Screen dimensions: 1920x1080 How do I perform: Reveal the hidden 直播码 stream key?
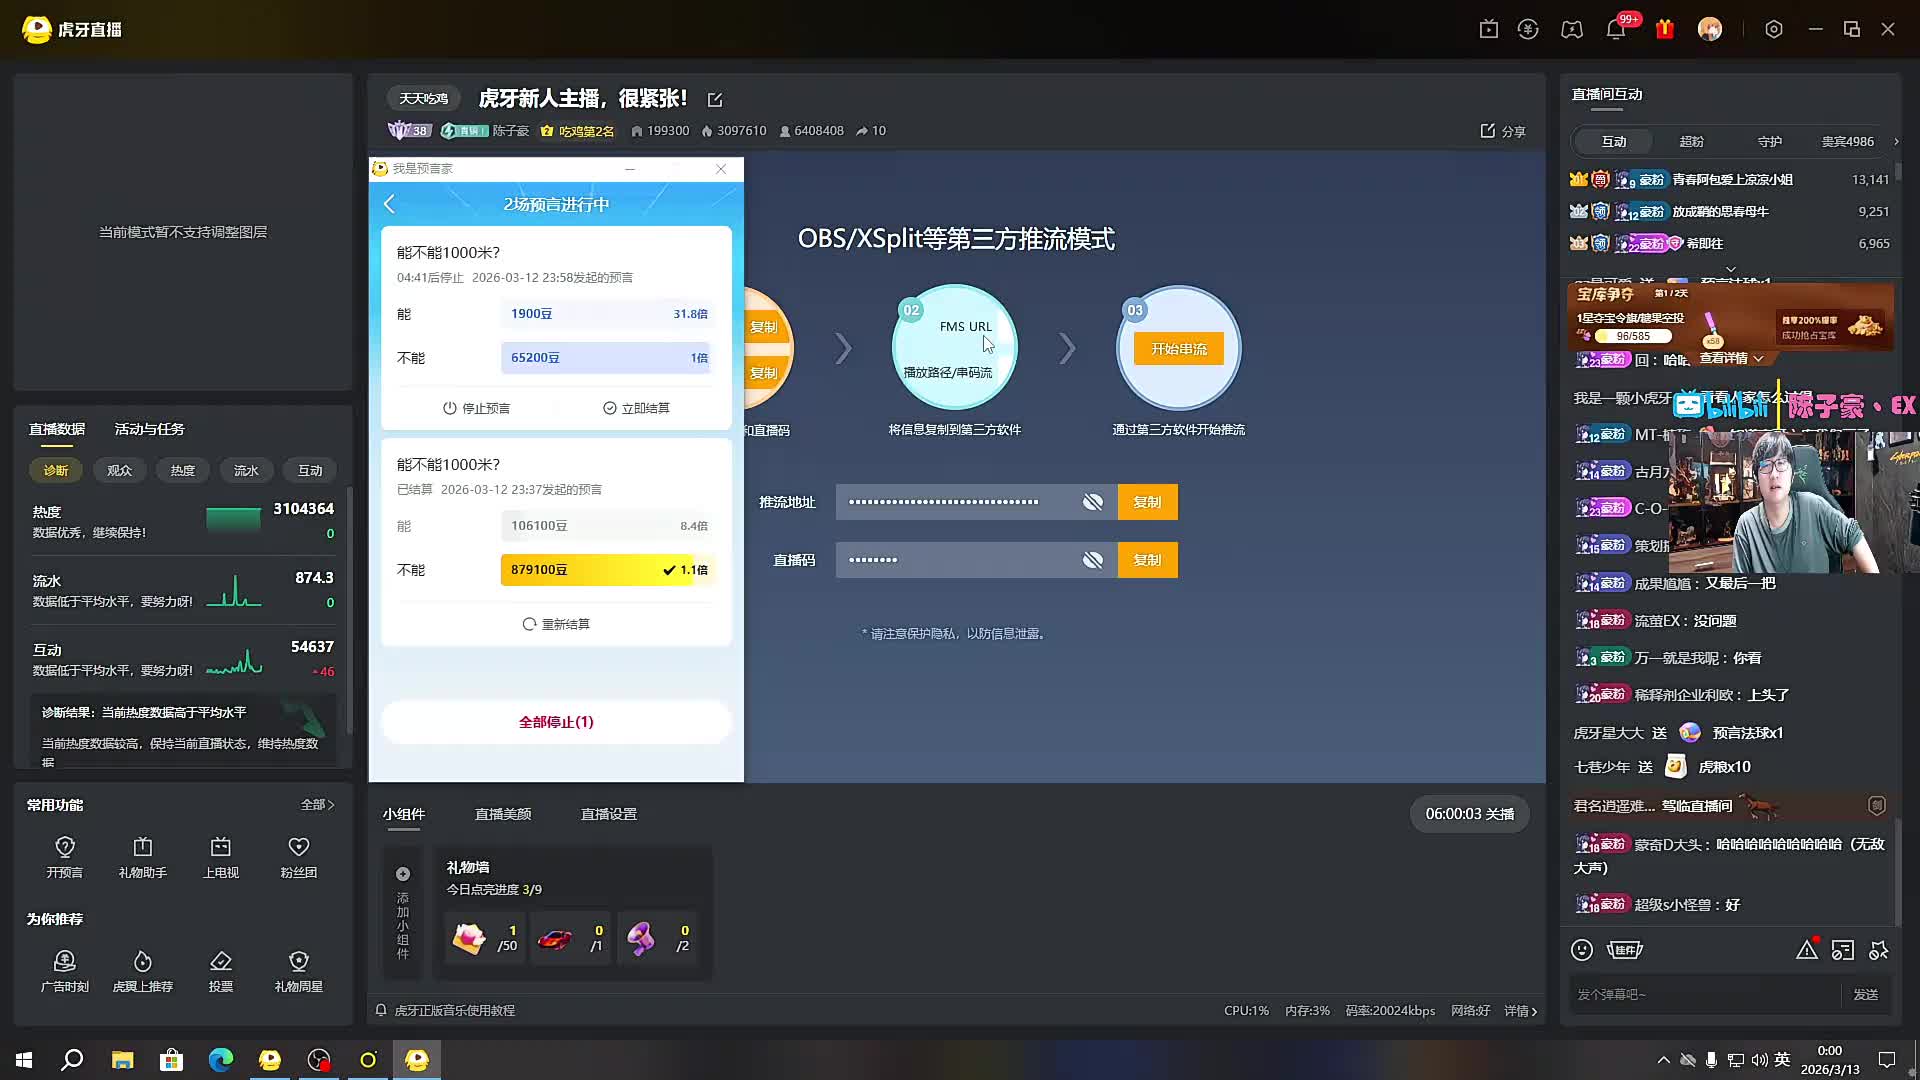(1093, 560)
